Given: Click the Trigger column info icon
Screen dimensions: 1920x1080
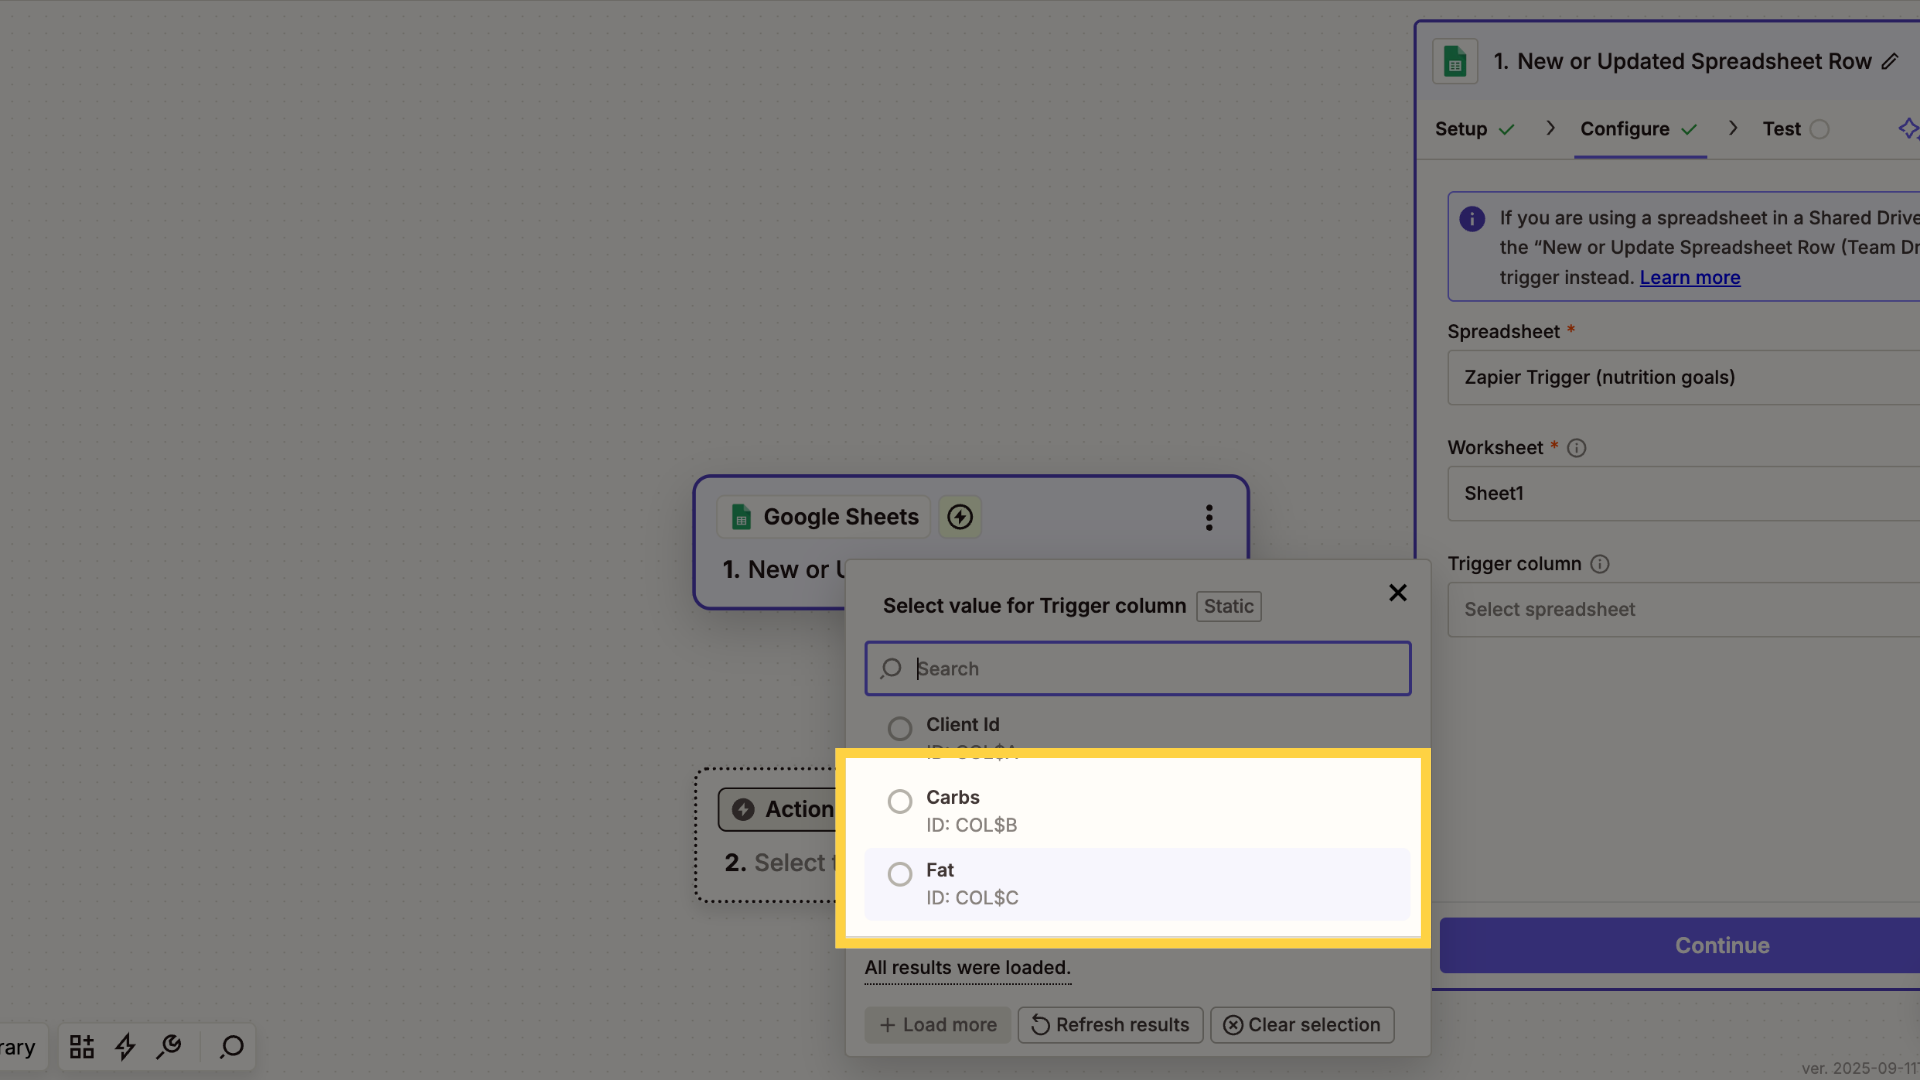Looking at the screenshot, I should [x=1600, y=564].
